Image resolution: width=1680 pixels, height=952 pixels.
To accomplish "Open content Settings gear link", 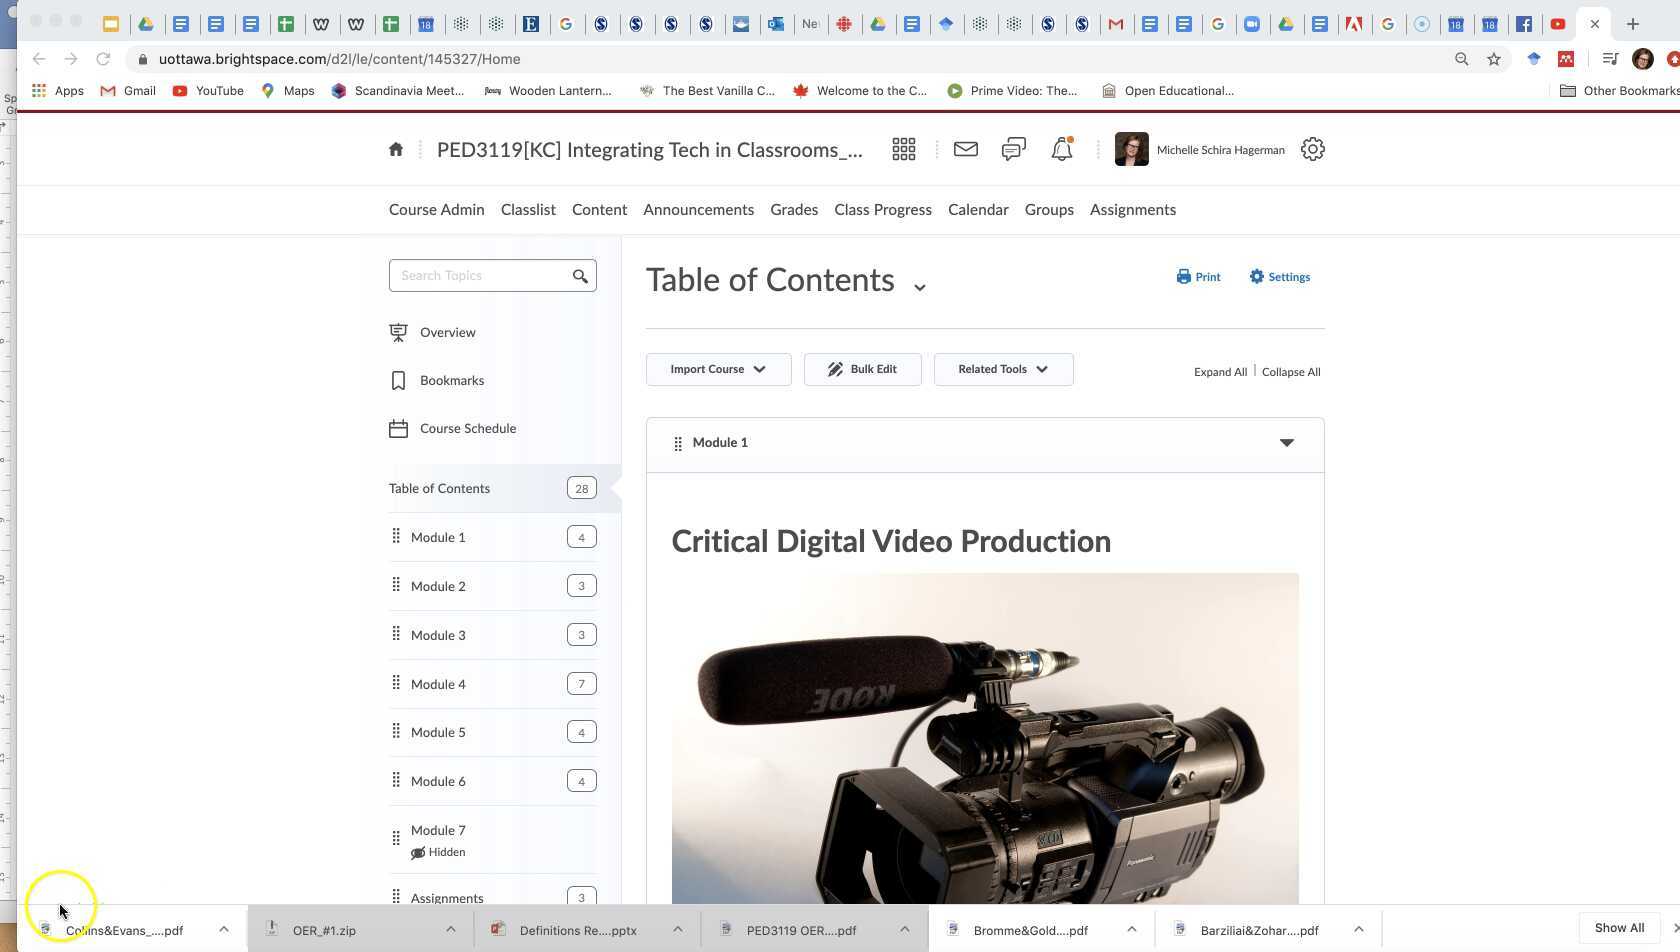I will [x=1279, y=277].
